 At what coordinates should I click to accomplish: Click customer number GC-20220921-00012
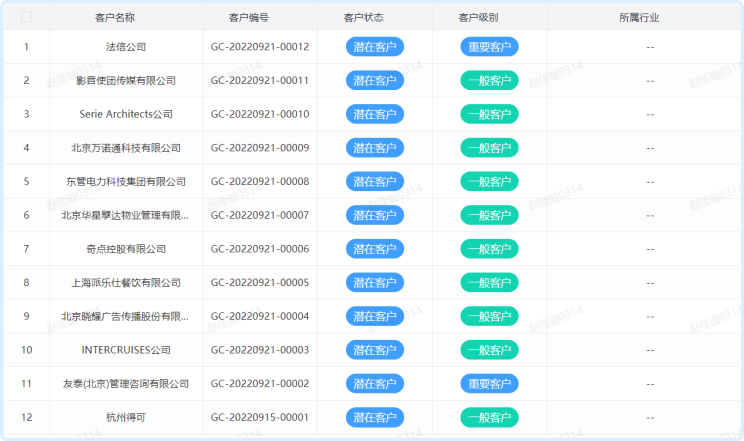coord(259,47)
